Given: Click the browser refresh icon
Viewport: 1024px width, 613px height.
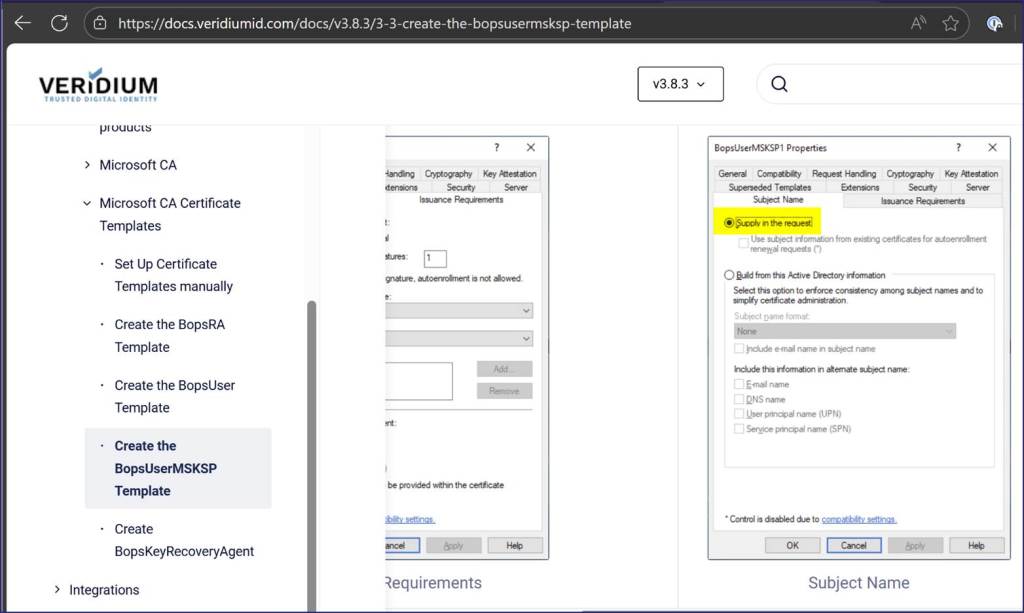Looking at the screenshot, I should point(59,23).
